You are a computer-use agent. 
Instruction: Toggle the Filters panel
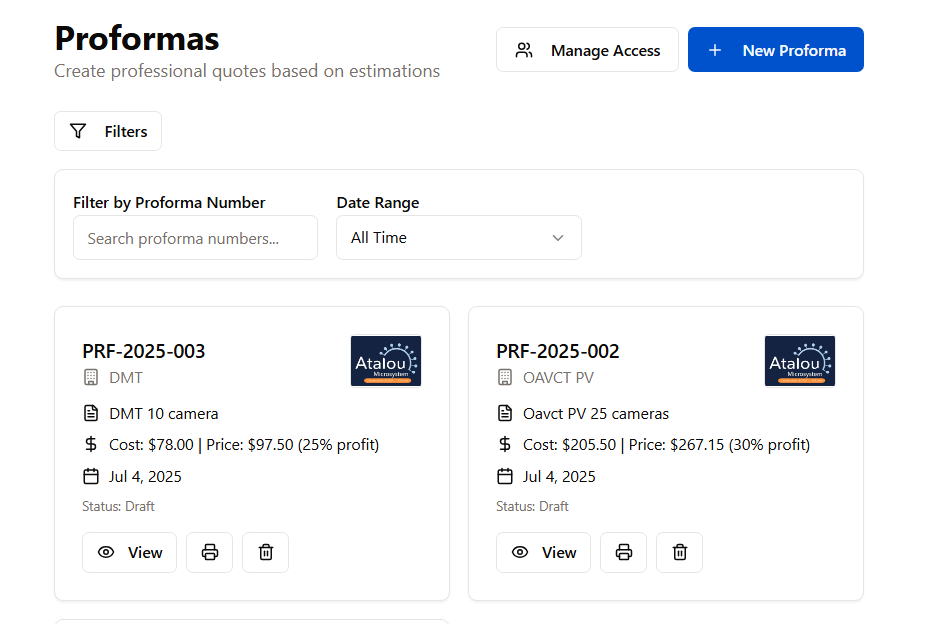pyautogui.click(x=108, y=131)
